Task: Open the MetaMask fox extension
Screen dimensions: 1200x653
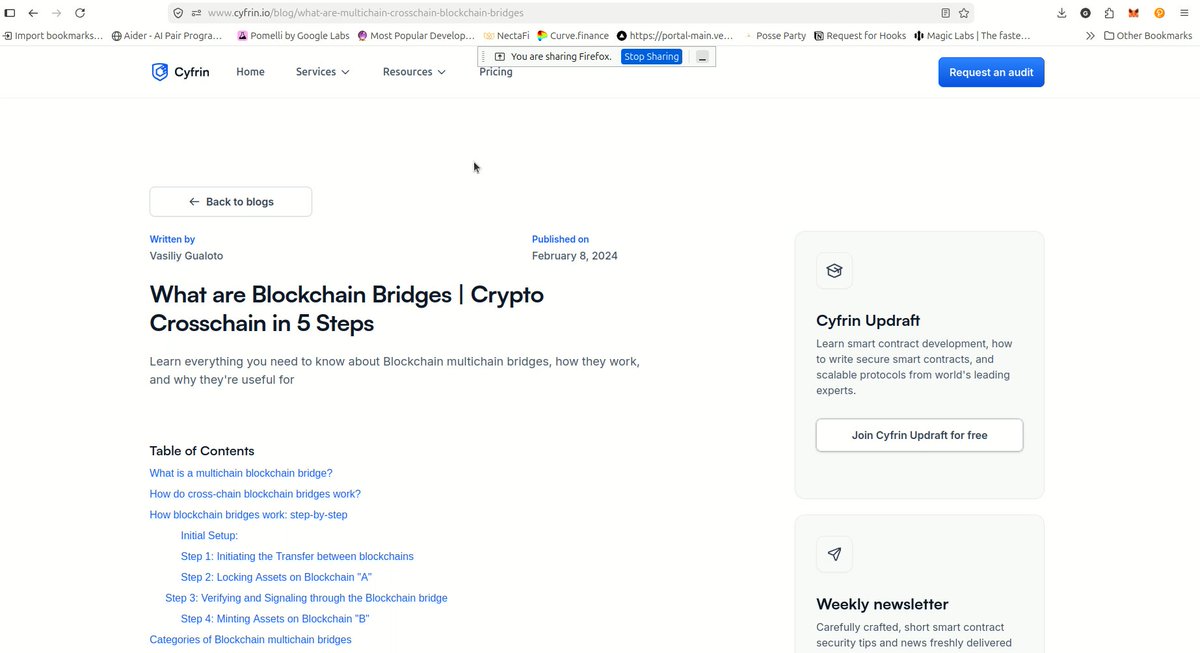Action: pos(1134,13)
